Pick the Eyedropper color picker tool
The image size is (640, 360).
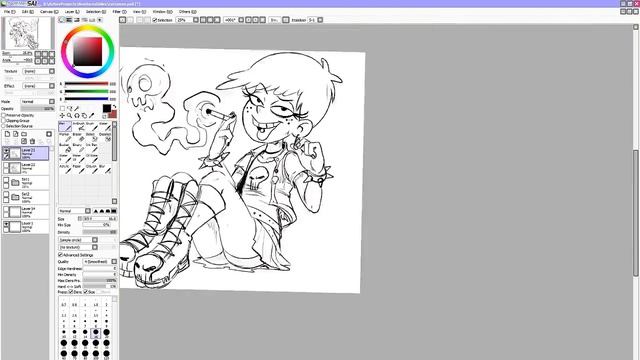[x=91, y=116]
